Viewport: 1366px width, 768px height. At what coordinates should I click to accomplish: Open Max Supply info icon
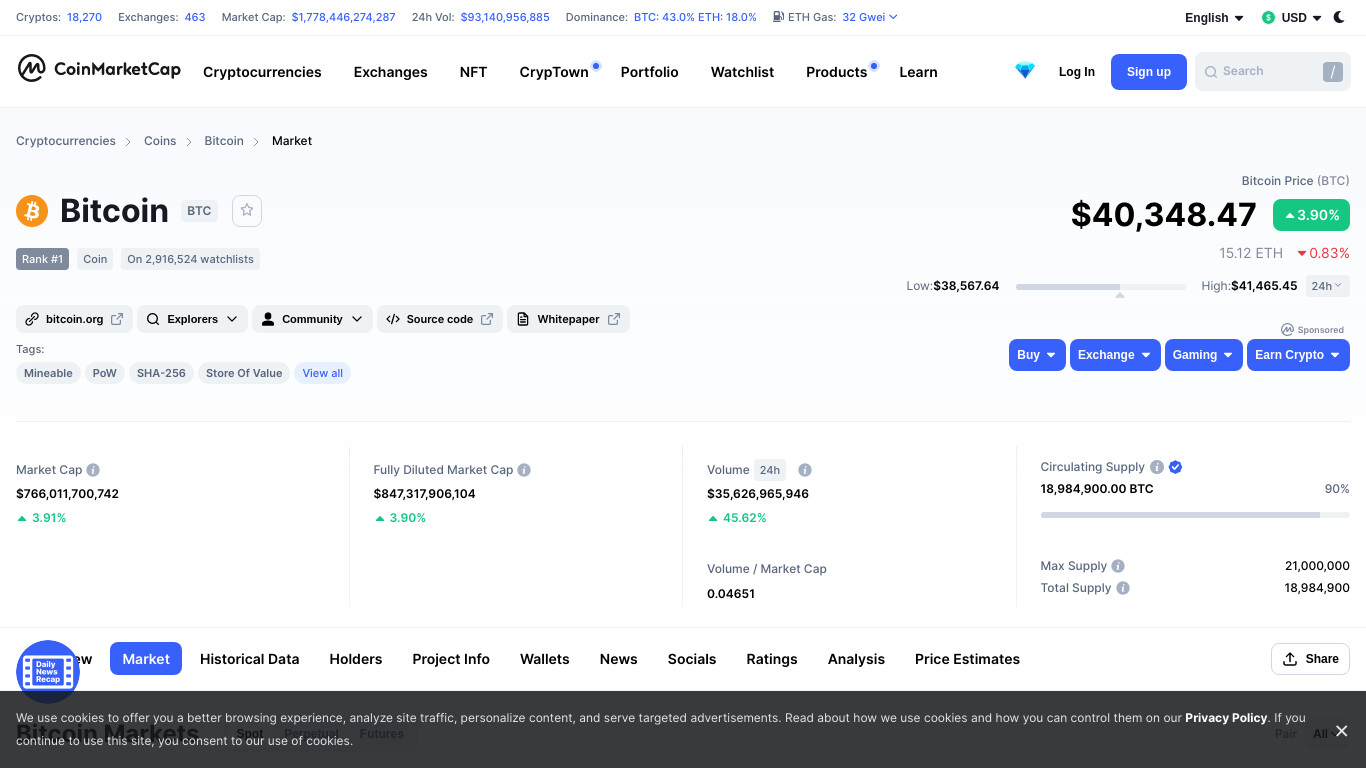point(1118,566)
